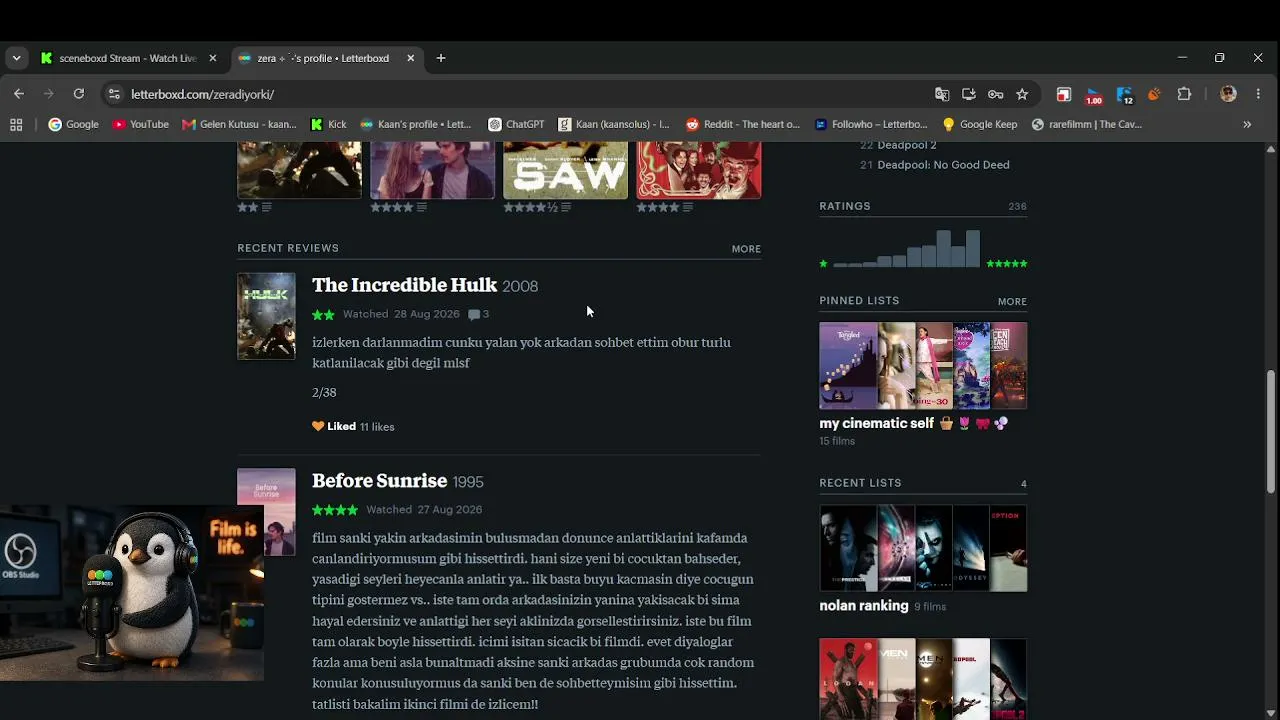Open 'Deadpool: No Good Deed' link
This screenshot has height=720, width=1280.
[943, 165]
